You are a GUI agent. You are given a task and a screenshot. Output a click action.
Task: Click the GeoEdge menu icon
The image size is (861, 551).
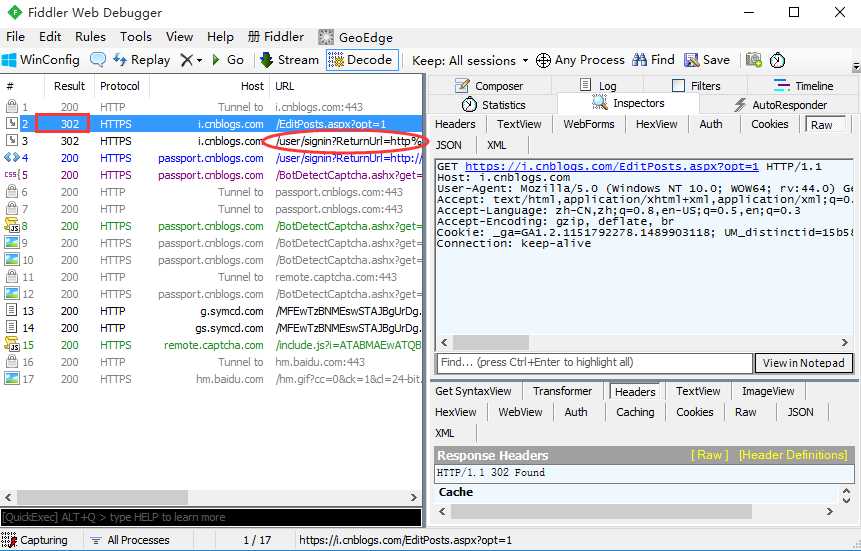click(x=326, y=37)
